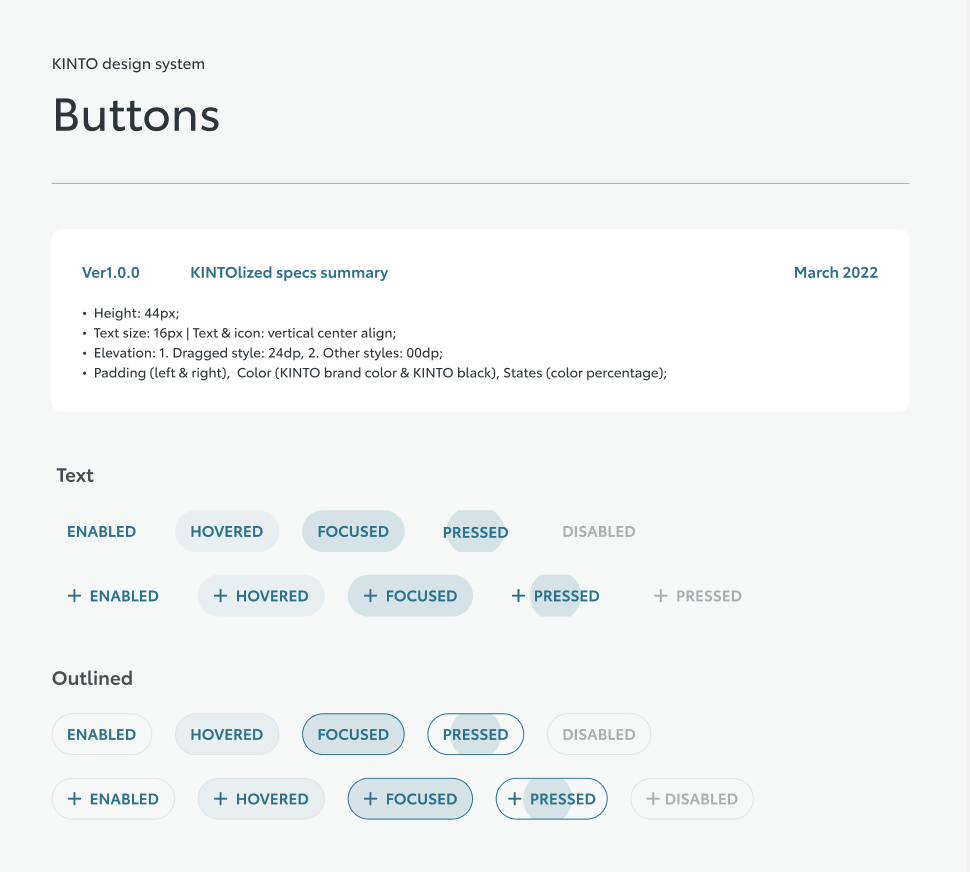Click the outlined PRESSED button without icon
This screenshot has height=872, width=970.
tap(476, 735)
